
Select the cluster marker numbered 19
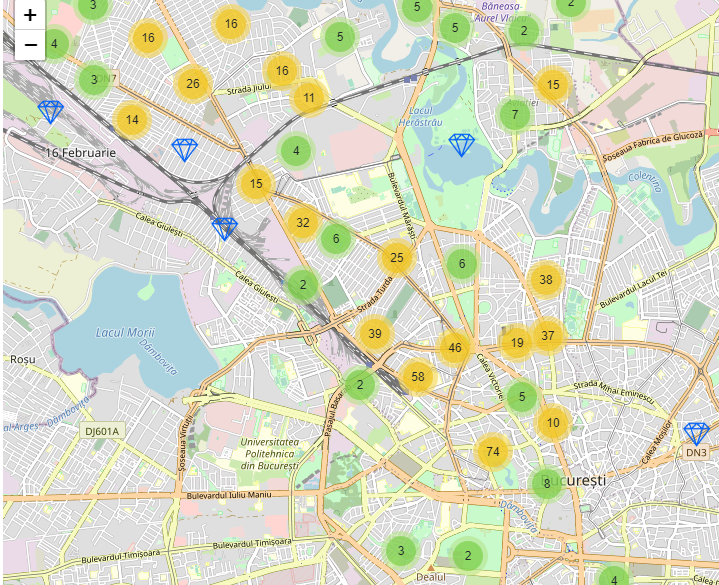click(516, 343)
